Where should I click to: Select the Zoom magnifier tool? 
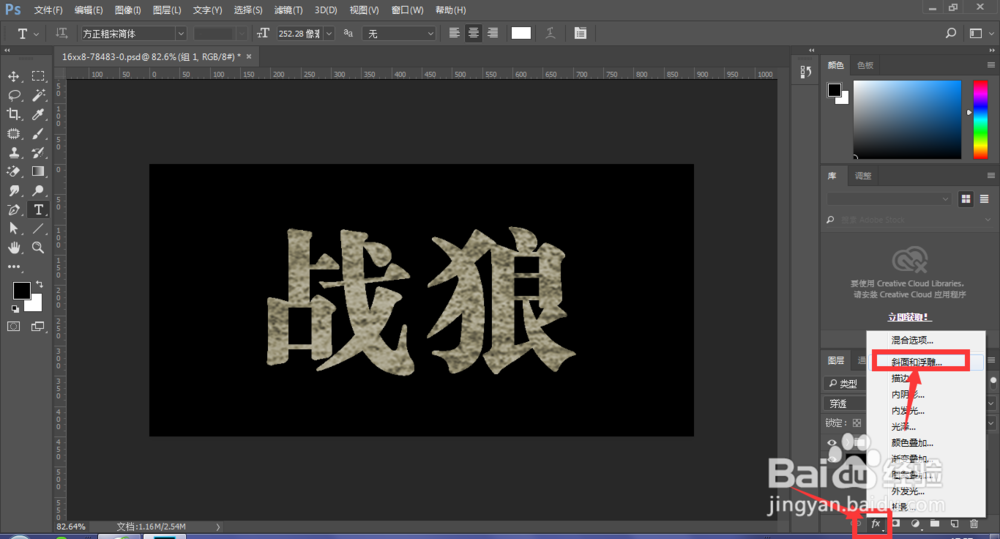tap(38, 248)
